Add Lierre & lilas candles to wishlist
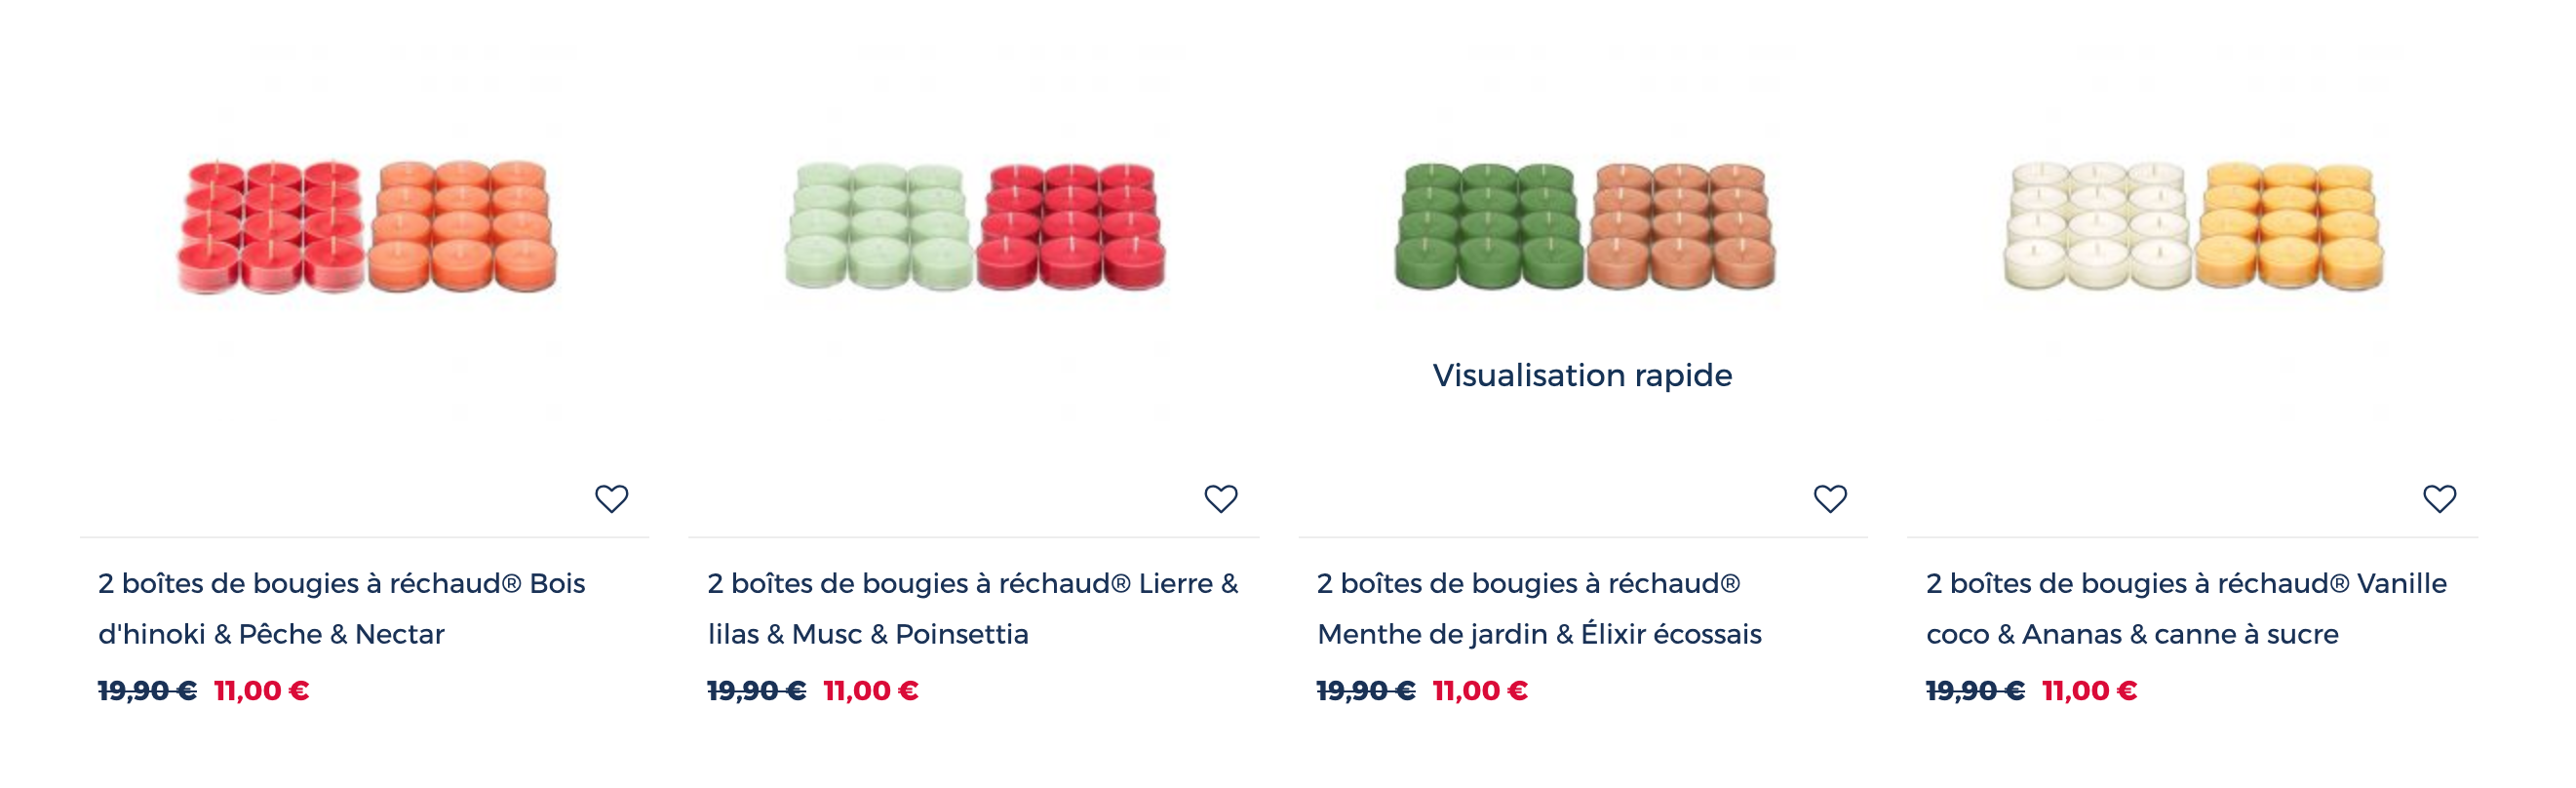2576x788 pixels. (x=1220, y=498)
